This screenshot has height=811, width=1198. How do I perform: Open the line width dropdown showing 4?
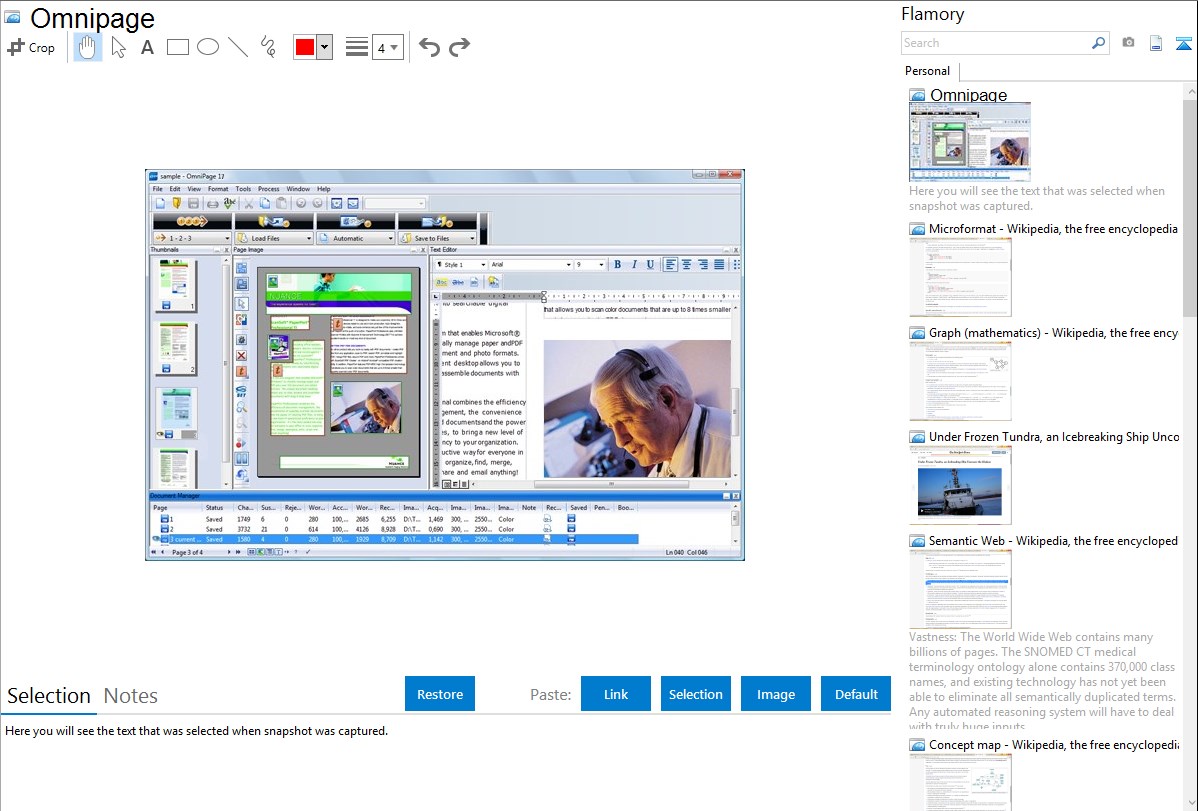click(x=387, y=48)
